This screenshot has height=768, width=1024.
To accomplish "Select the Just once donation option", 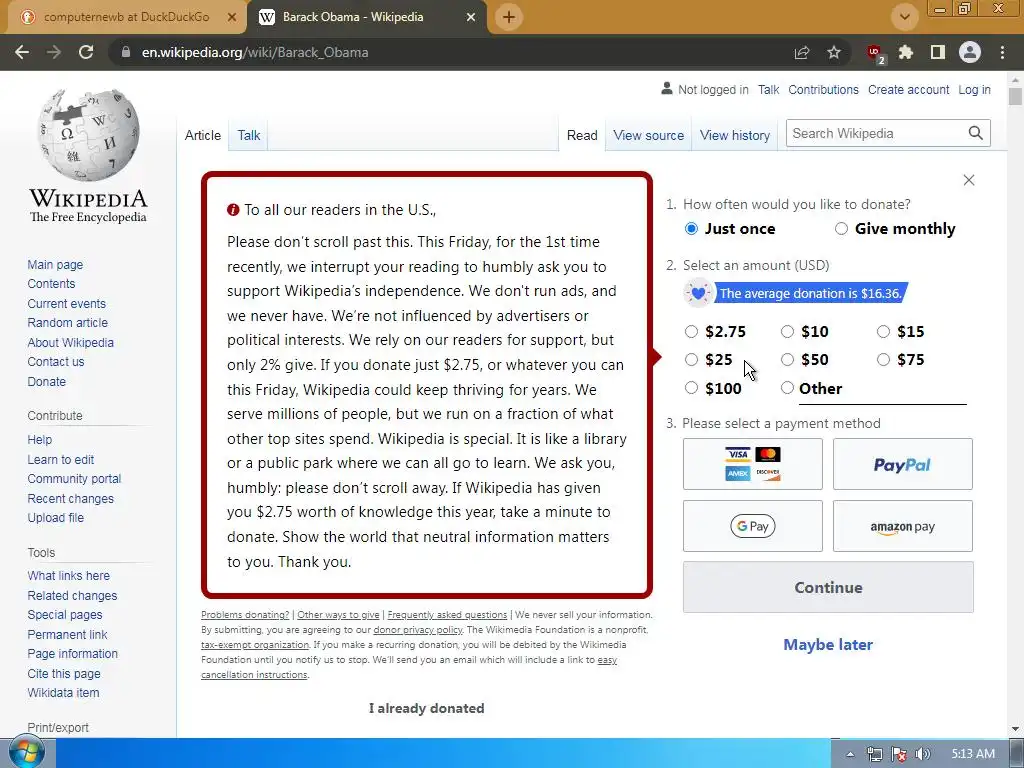I will [x=691, y=229].
